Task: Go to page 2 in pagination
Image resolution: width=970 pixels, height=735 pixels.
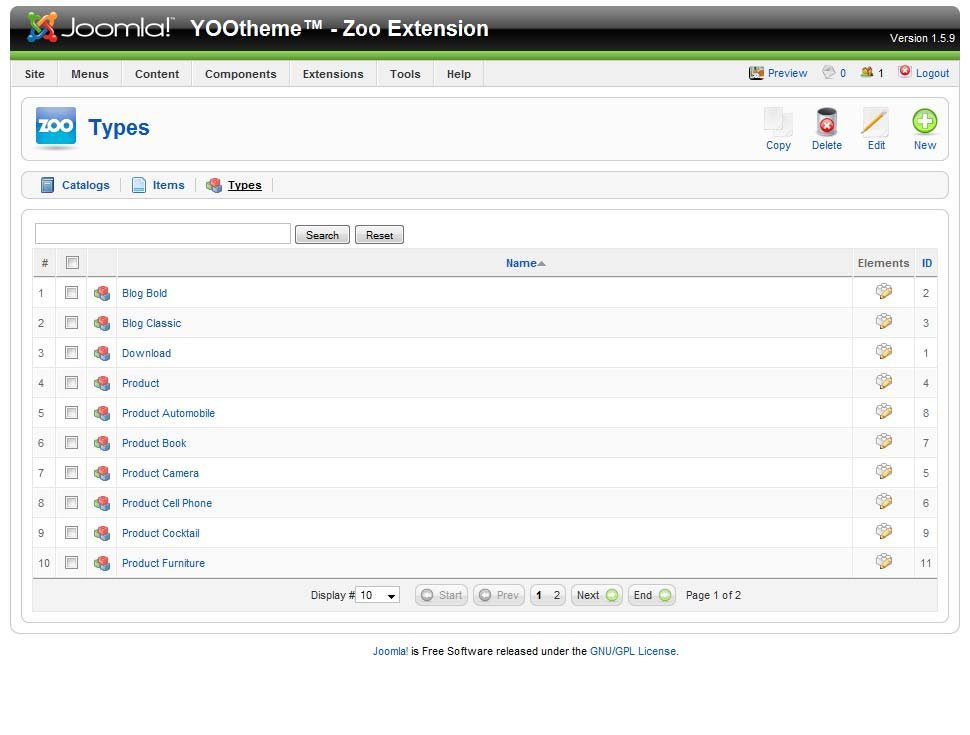Action: [x=557, y=595]
